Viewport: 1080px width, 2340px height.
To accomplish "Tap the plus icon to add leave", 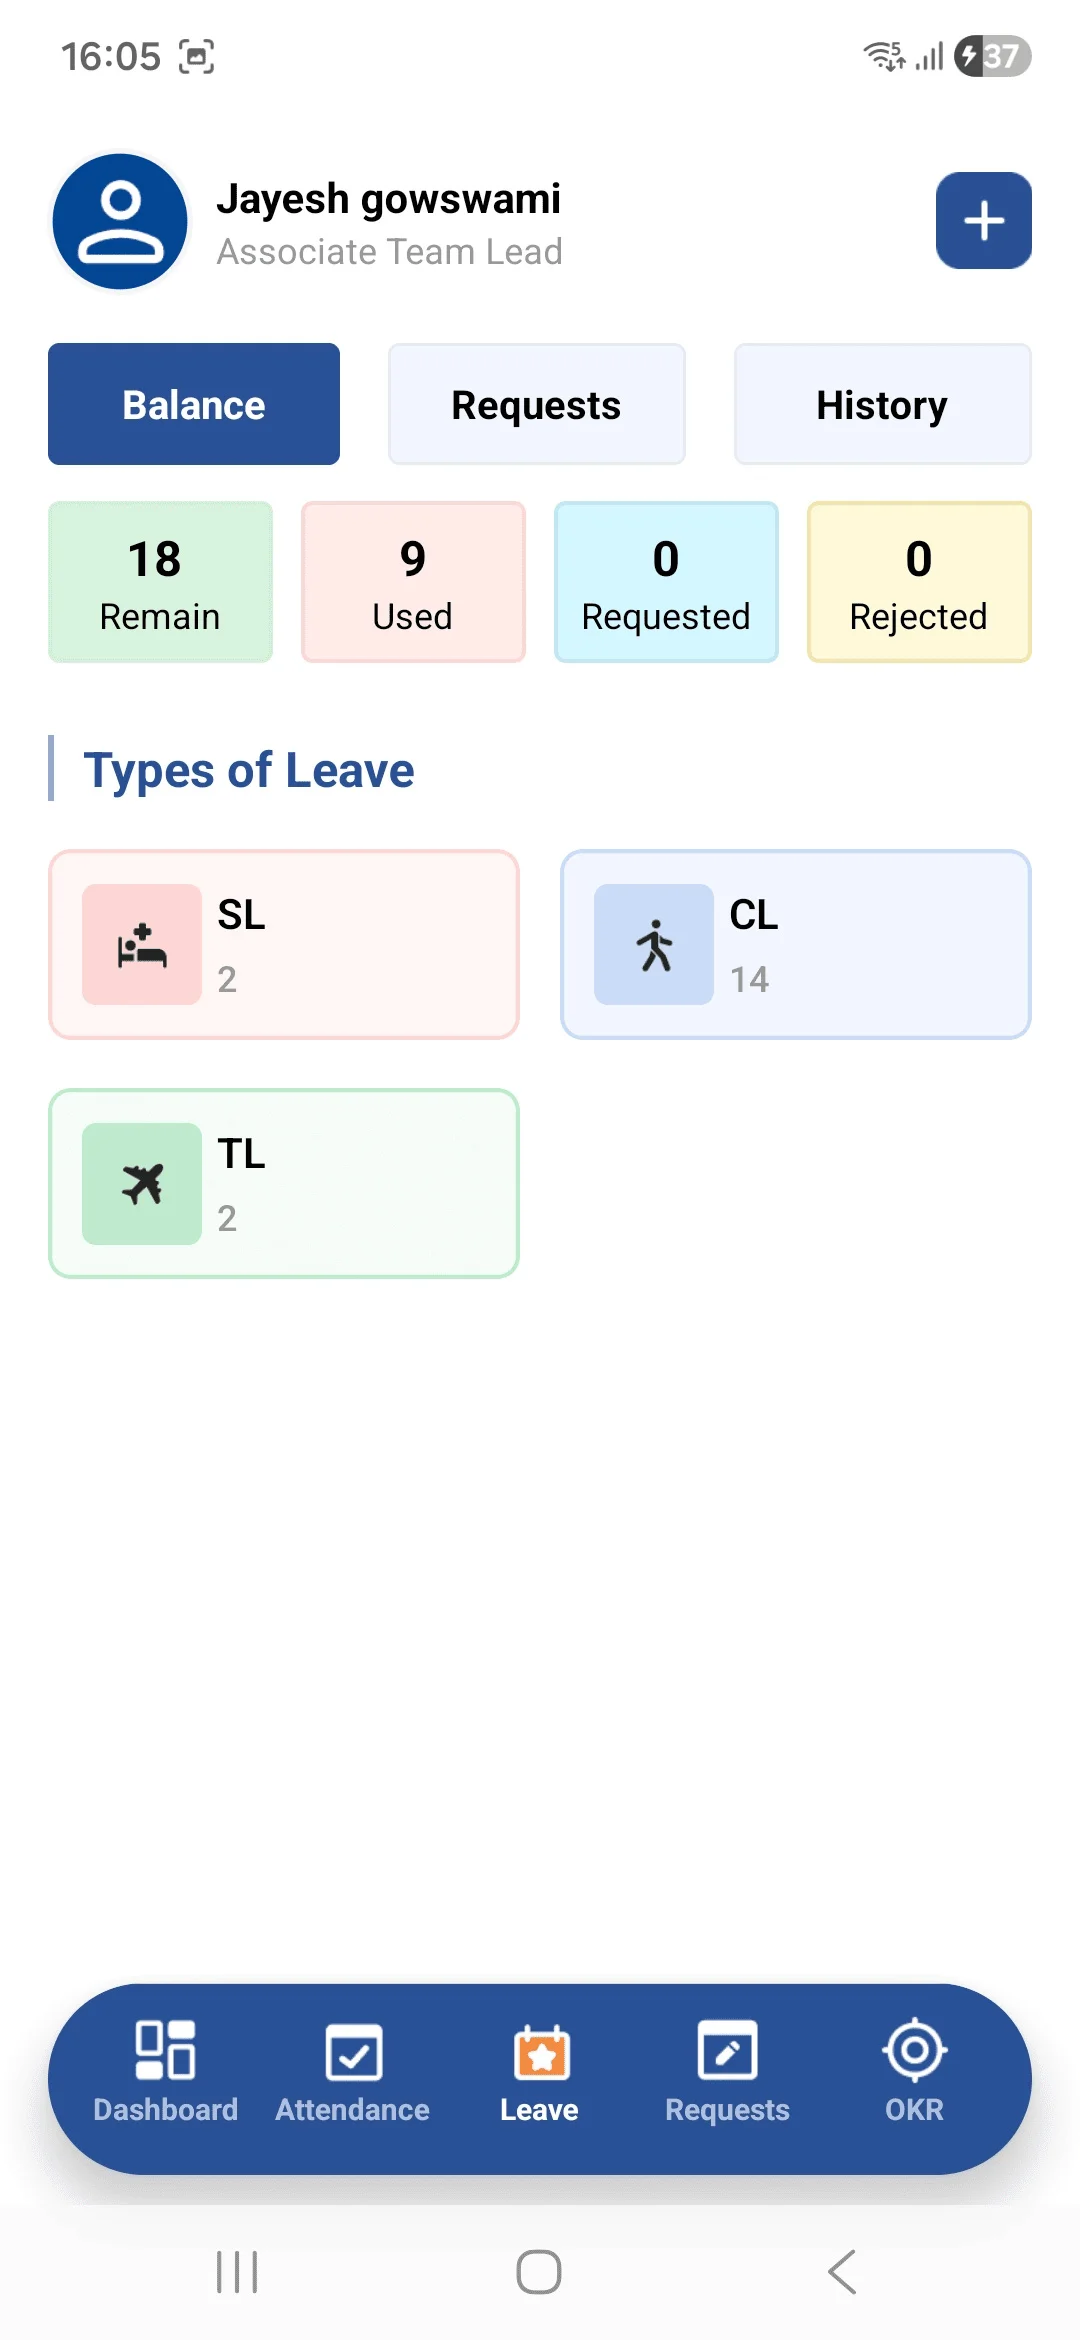I will click(x=983, y=221).
